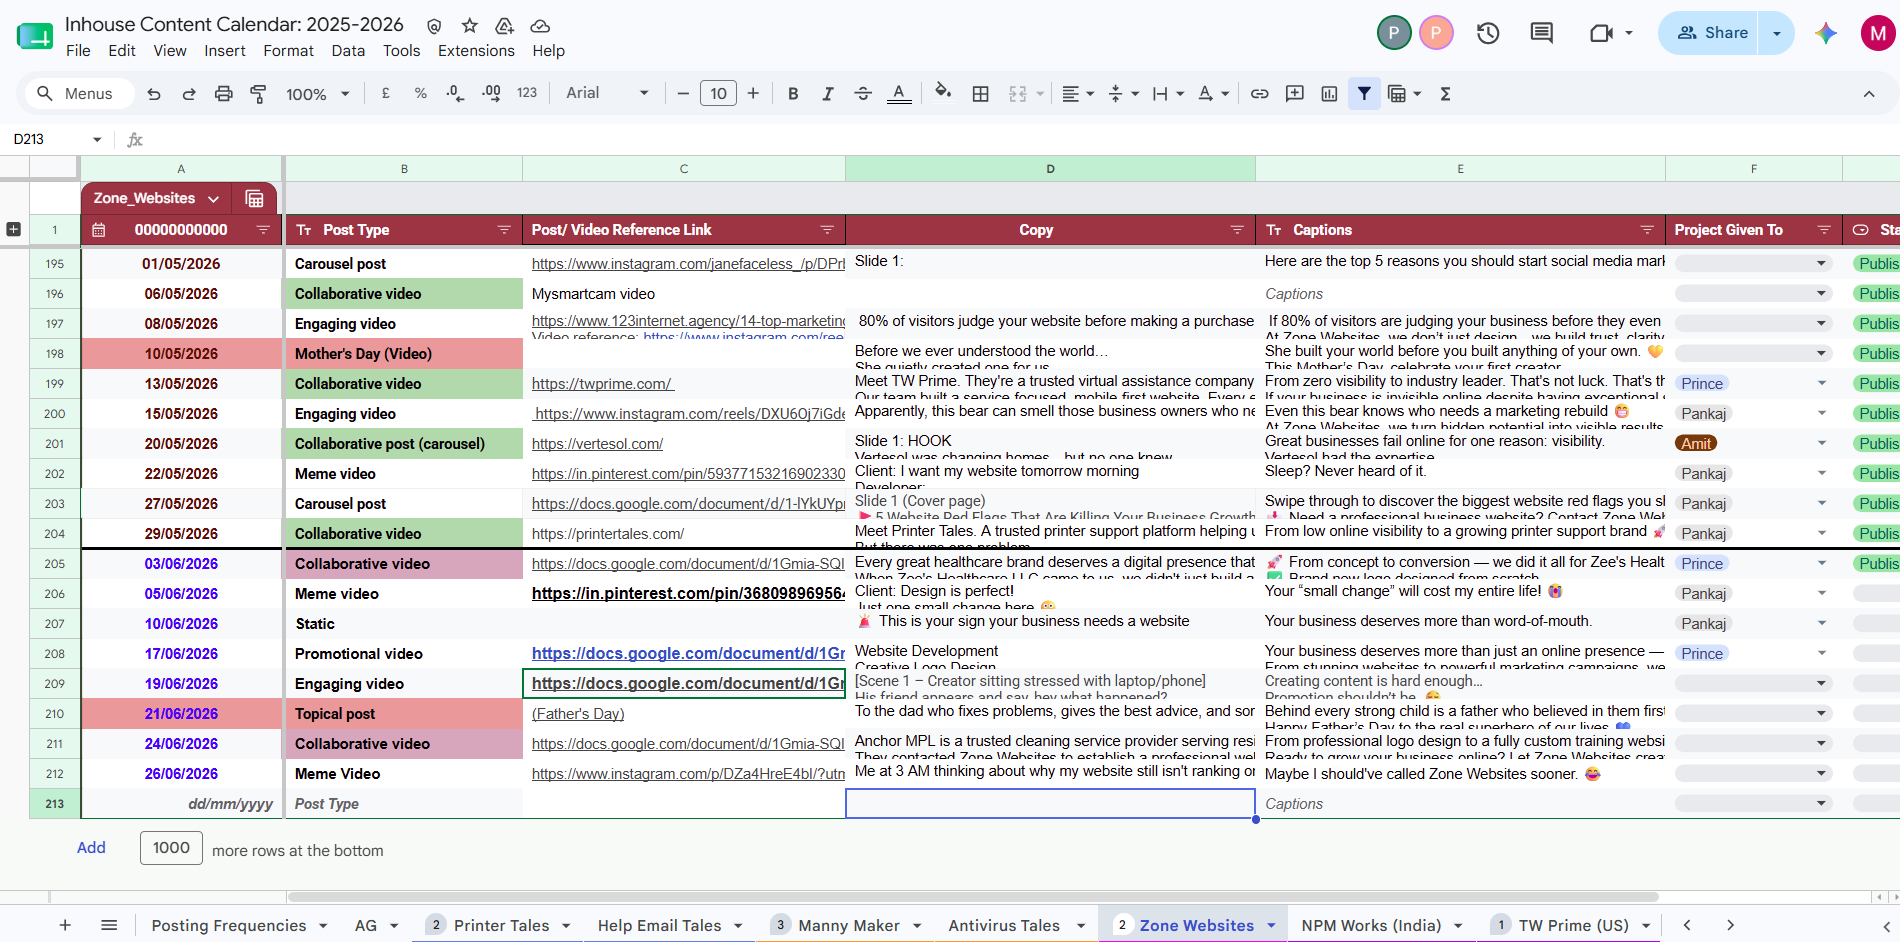
Task: Open the all sheets list icon
Action: coord(109,926)
